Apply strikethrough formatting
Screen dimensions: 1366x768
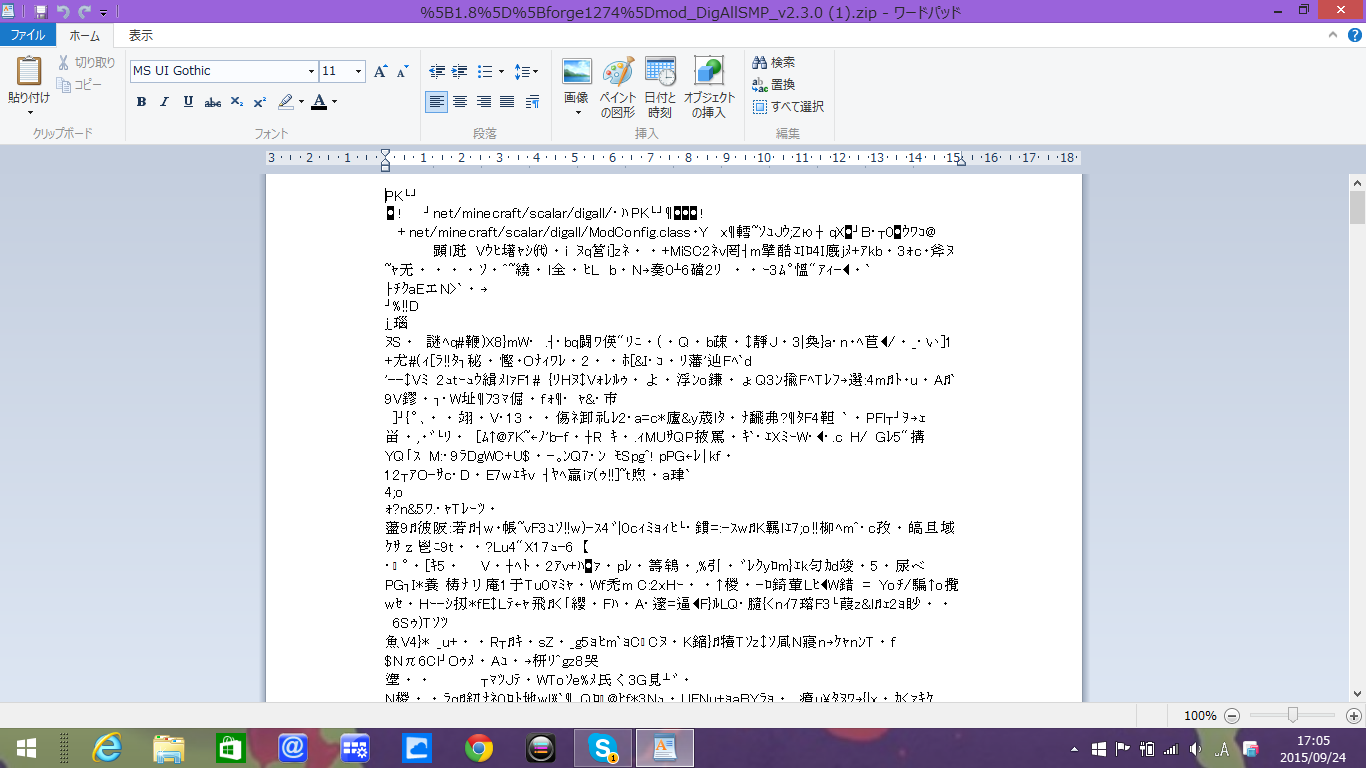212,102
